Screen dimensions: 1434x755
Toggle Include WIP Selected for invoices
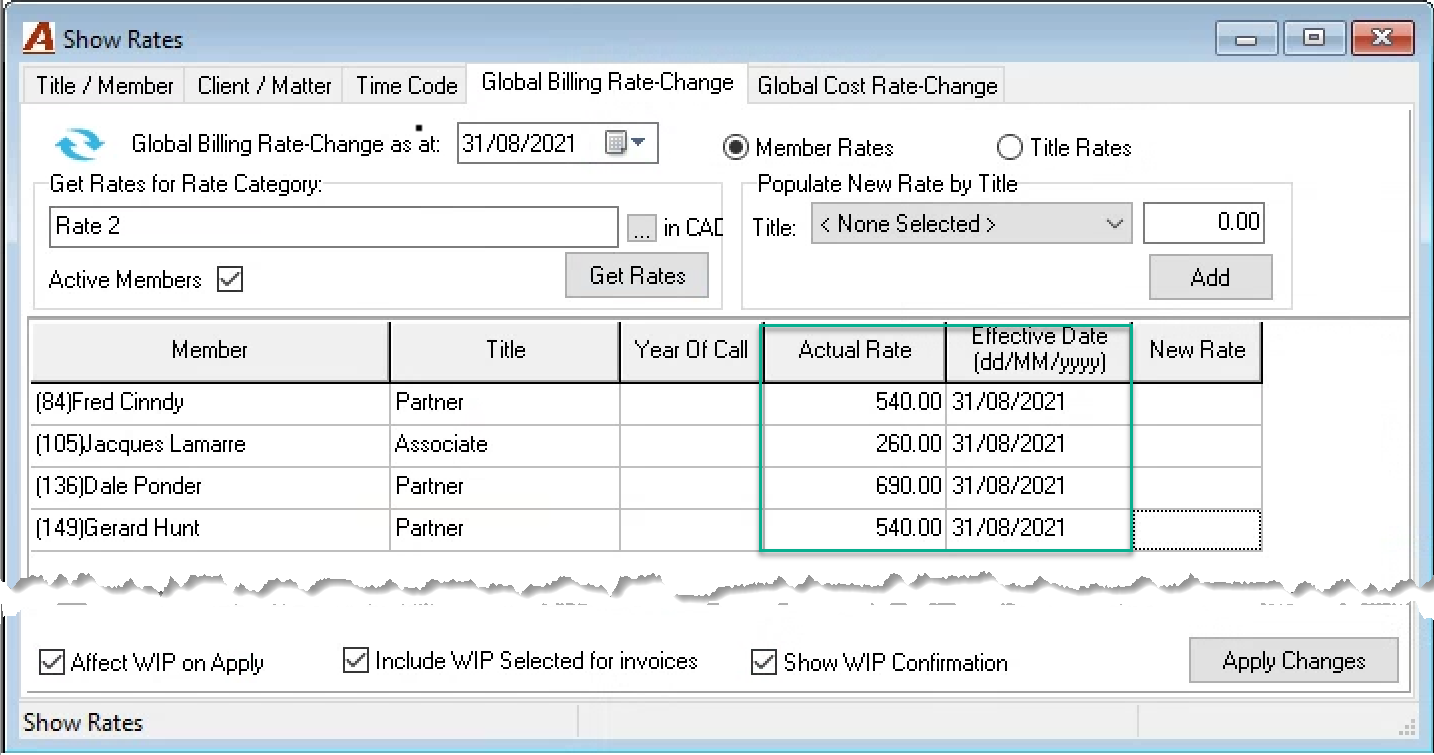click(x=356, y=661)
